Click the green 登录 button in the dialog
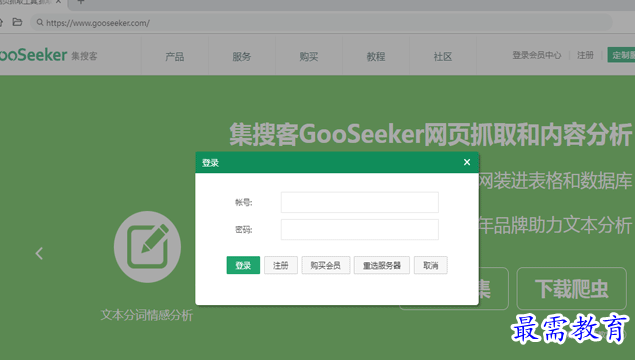This screenshot has height=360, width=635. 243,265
